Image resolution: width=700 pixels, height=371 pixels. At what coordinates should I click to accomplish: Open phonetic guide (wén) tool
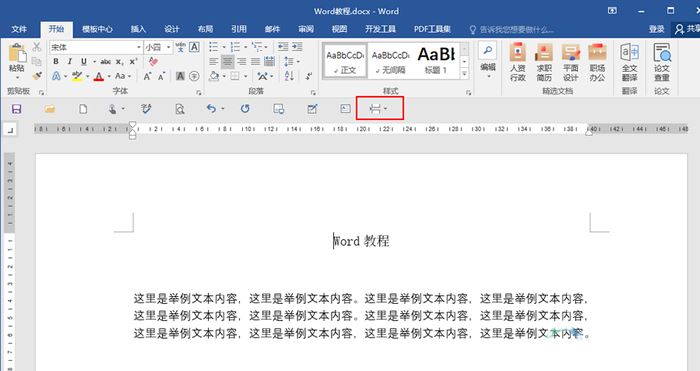pyautogui.click(x=181, y=47)
